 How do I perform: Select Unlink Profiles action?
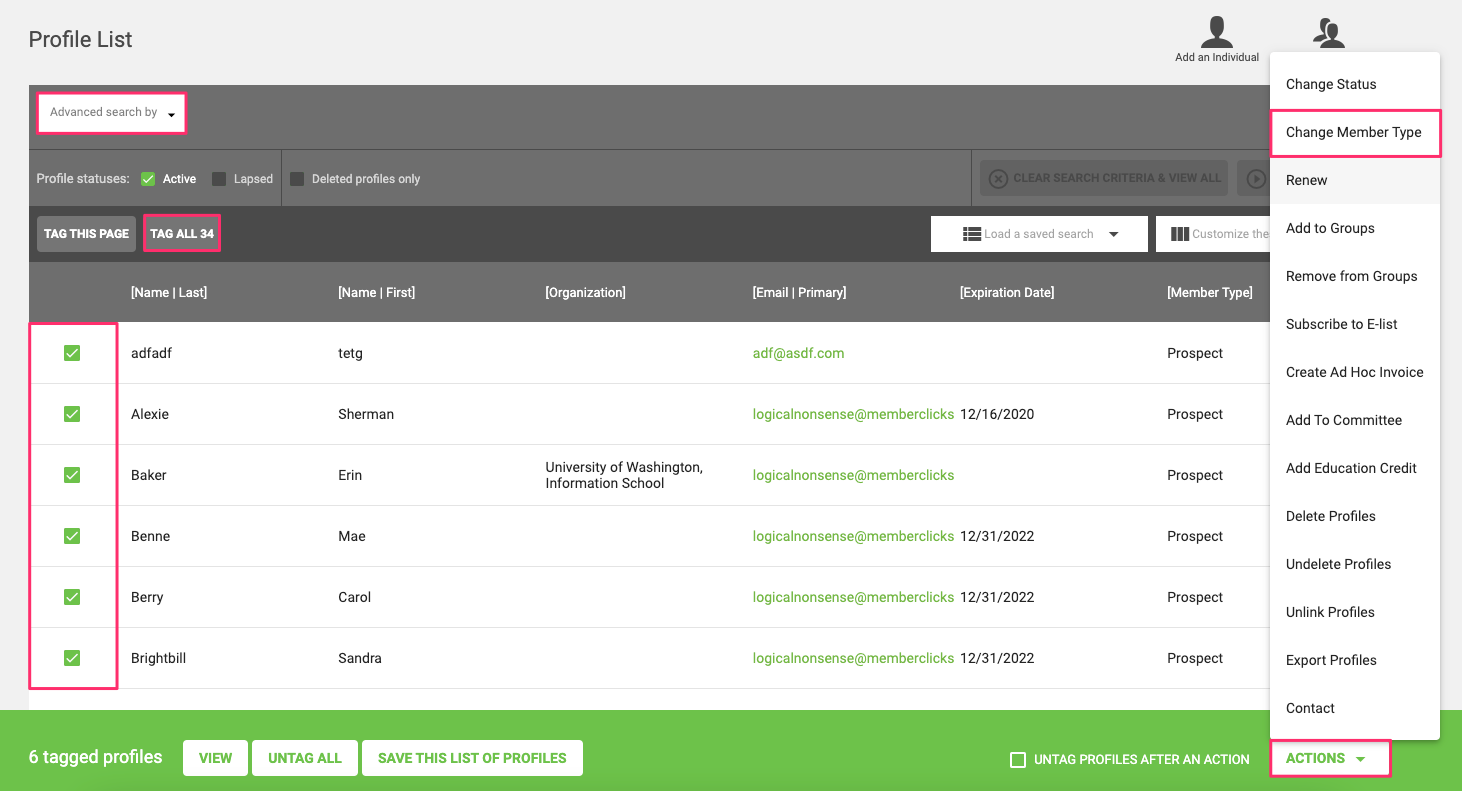click(x=1354, y=612)
